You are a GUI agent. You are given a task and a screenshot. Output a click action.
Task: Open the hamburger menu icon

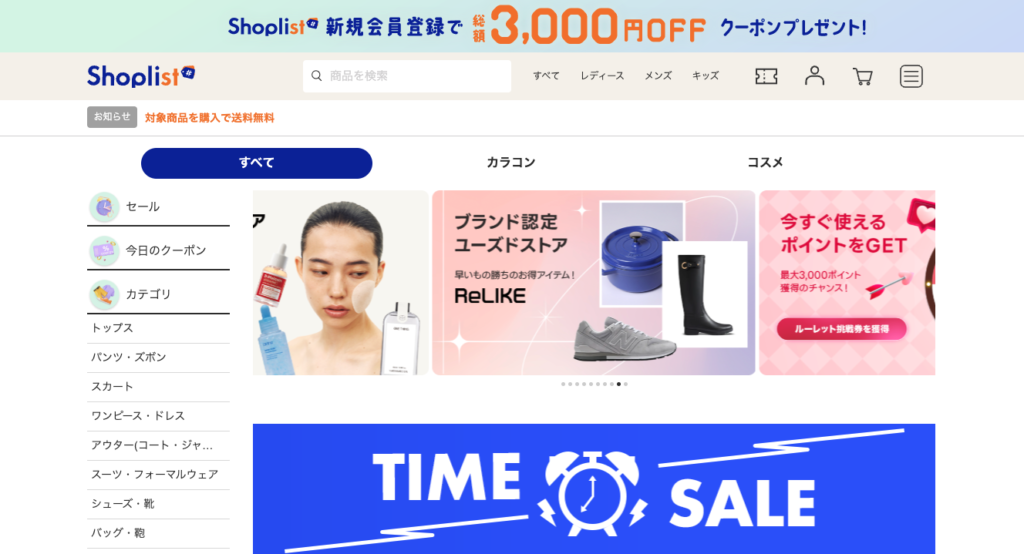point(911,76)
